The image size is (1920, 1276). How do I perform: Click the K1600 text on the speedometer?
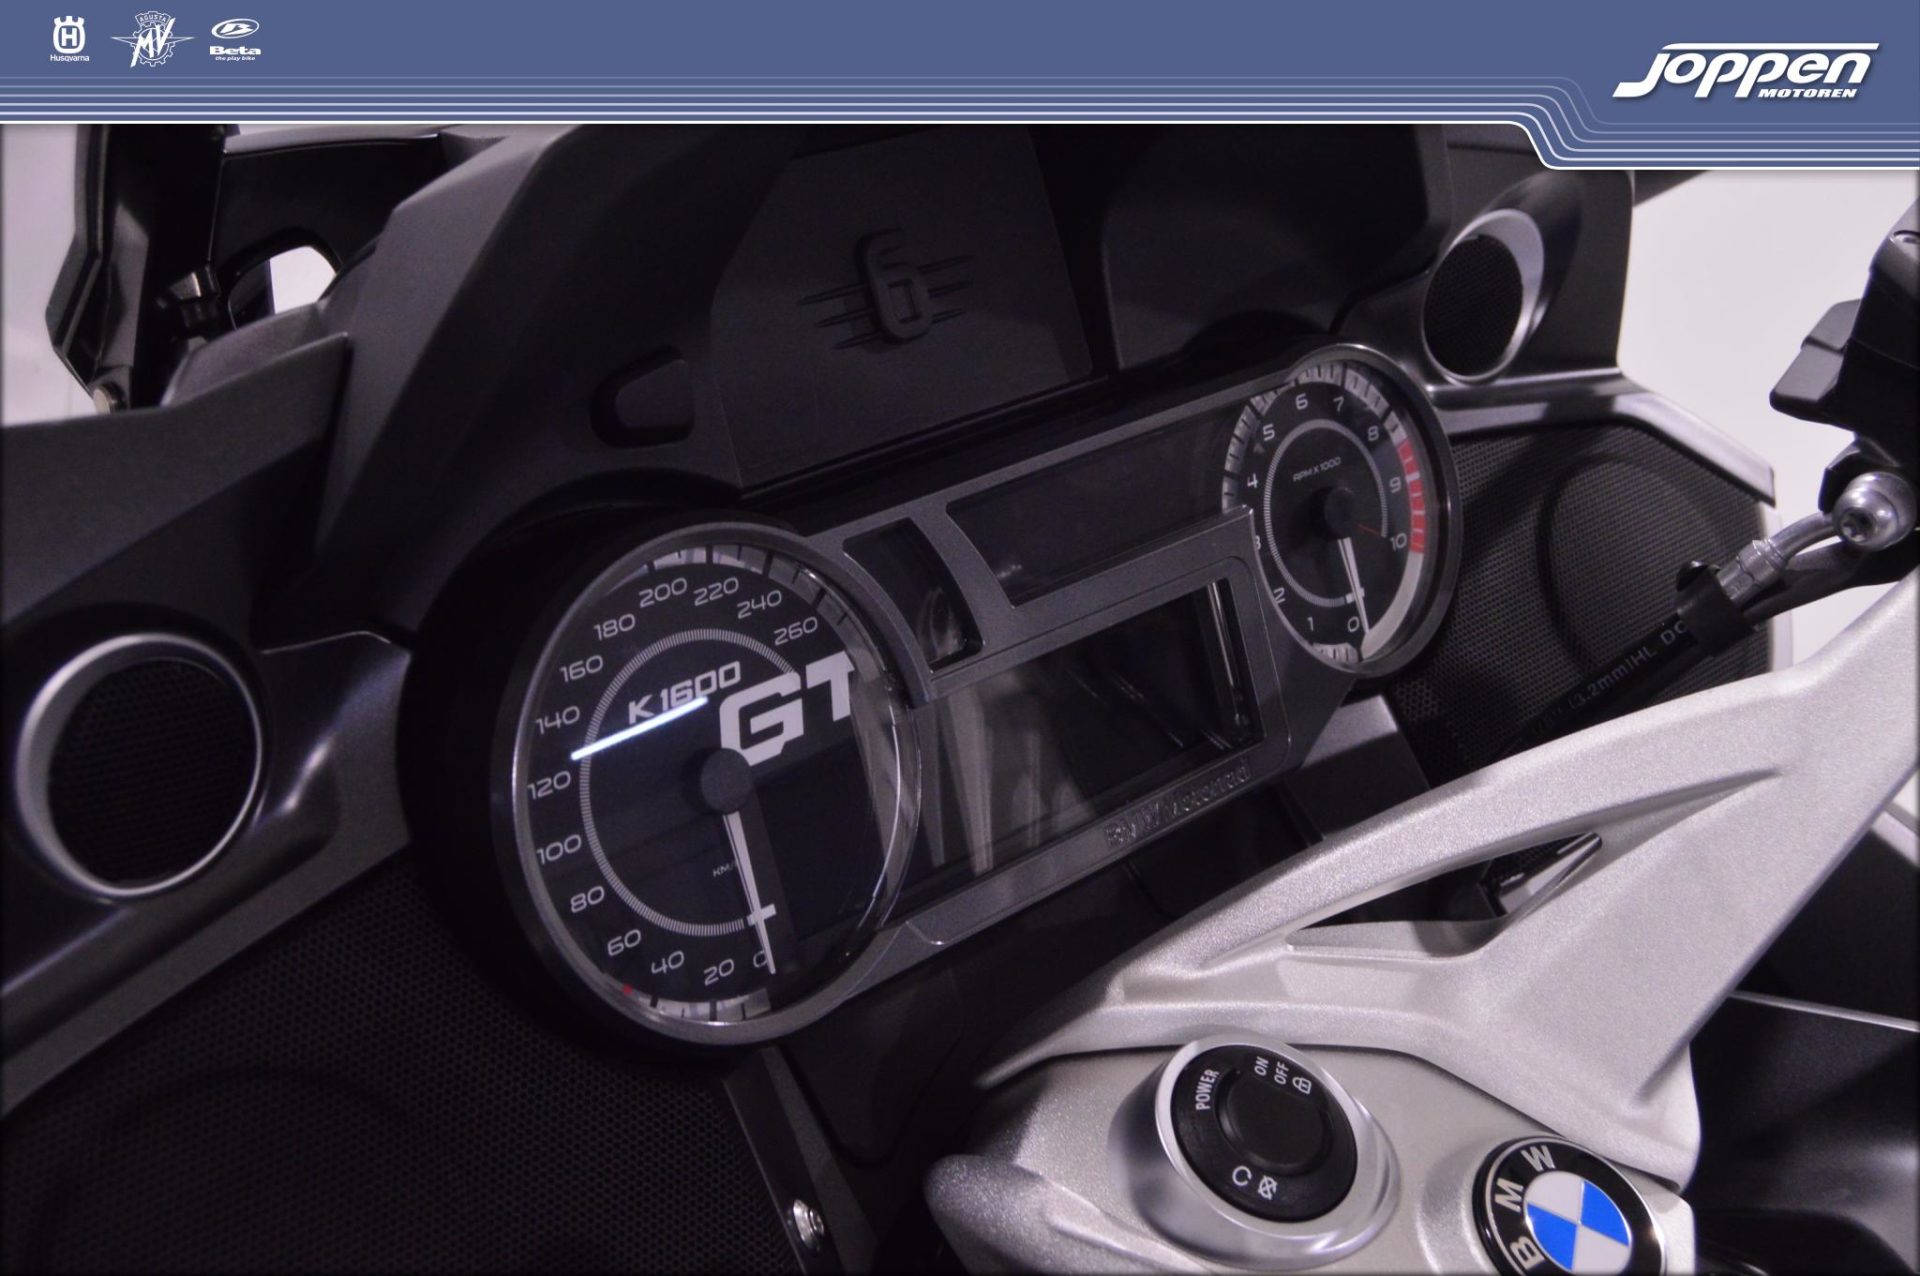click(x=684, y=693)
